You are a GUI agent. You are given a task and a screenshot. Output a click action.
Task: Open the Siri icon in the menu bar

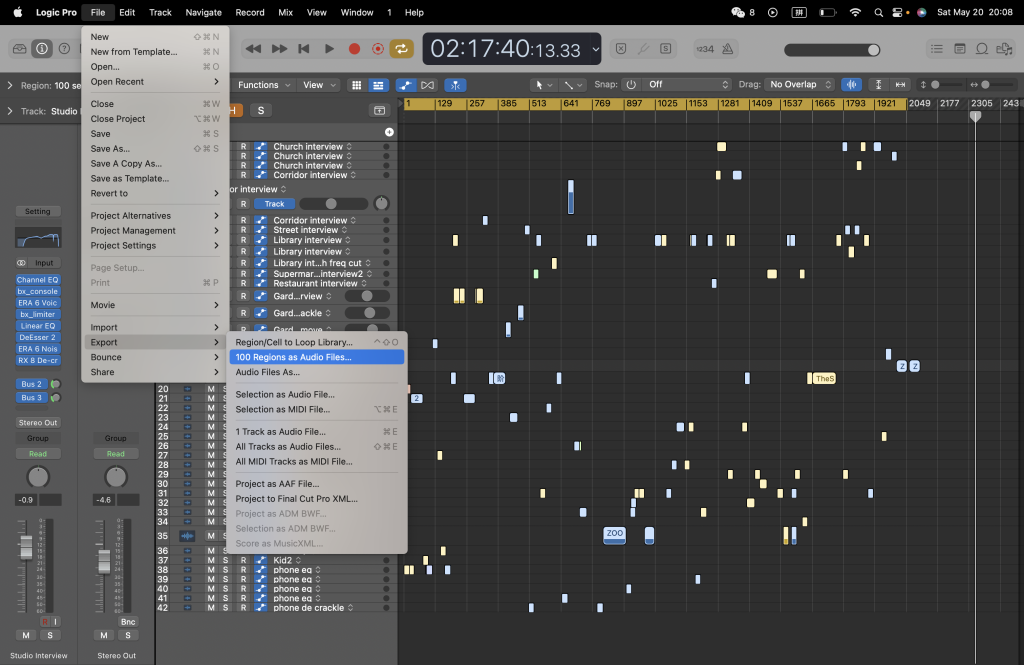(x=921, y=12)
